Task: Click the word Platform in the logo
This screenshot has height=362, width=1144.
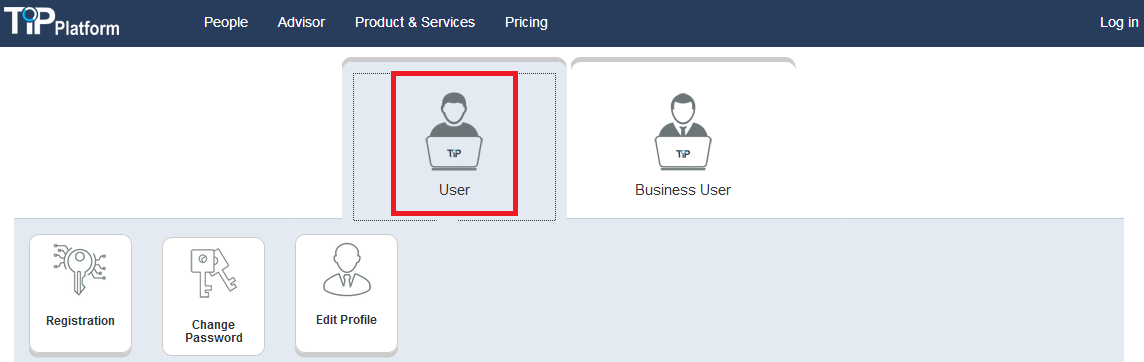Action: point(87,28)
